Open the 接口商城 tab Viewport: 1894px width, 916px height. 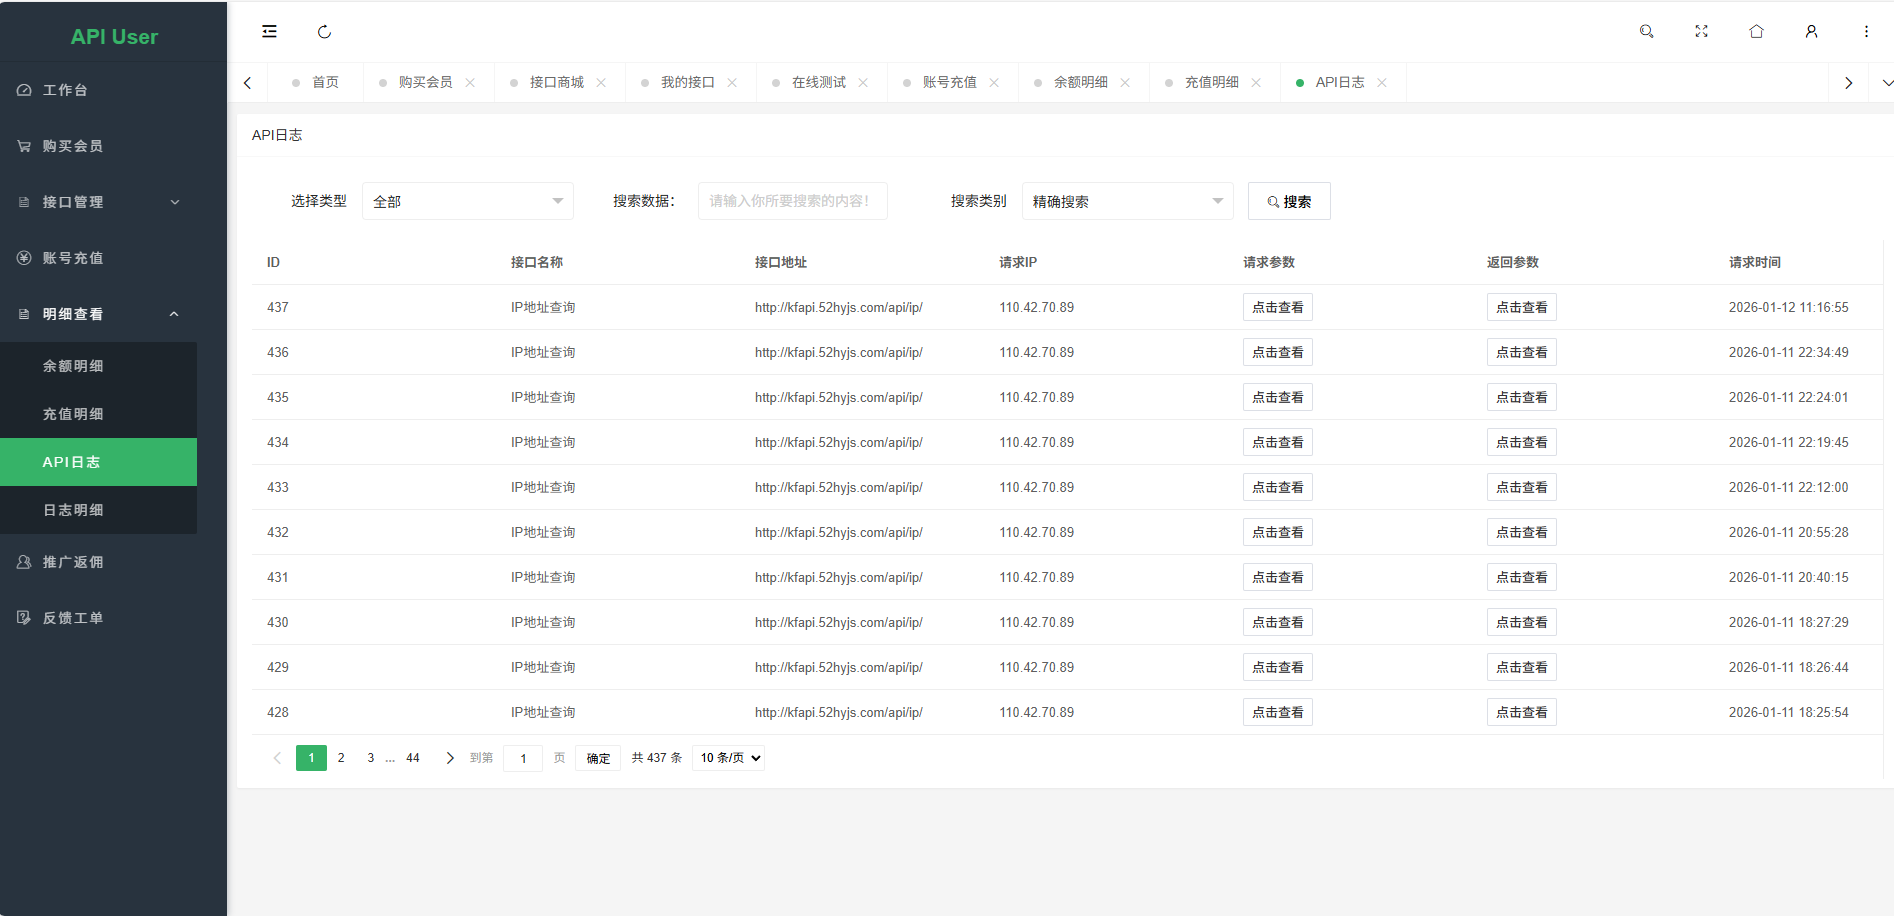(551, 82)
